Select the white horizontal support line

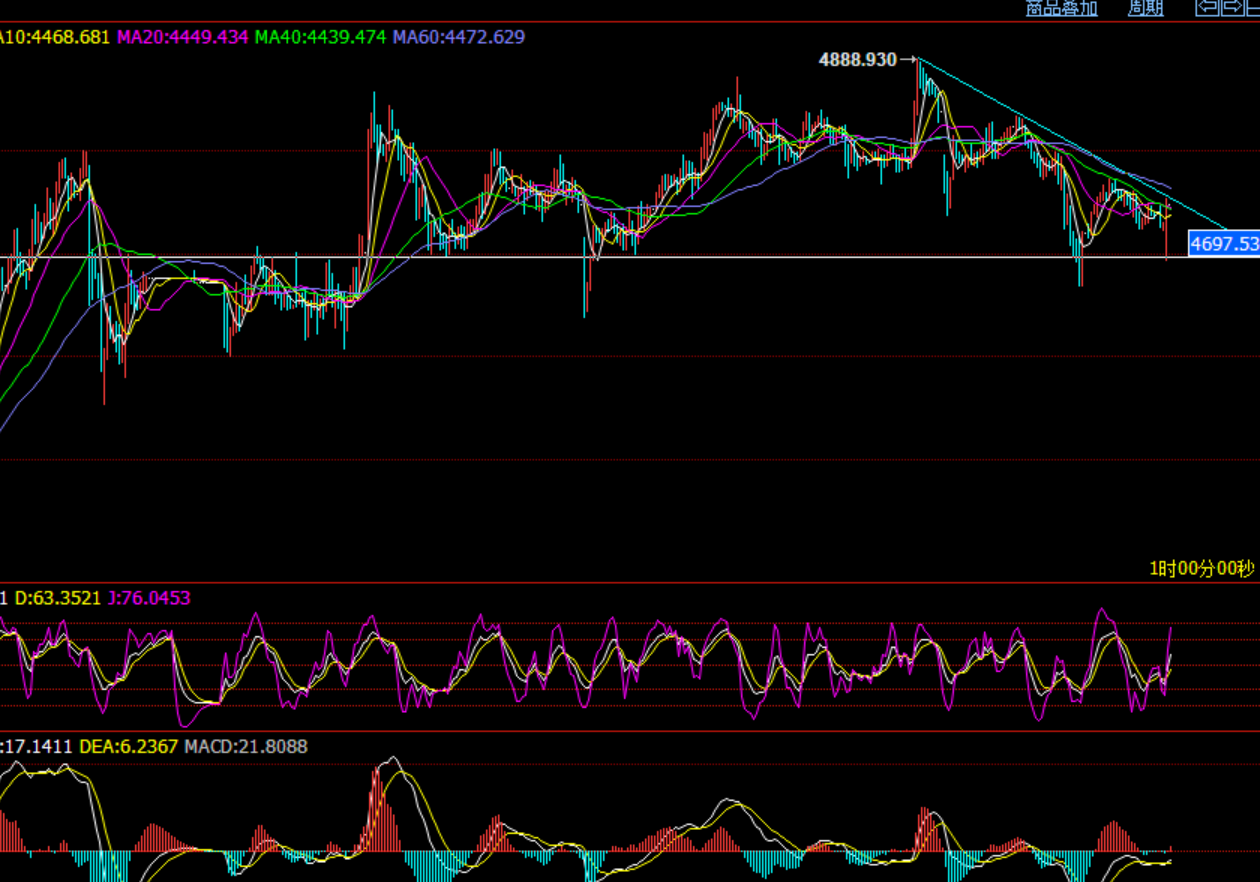pyautogui.click(x=700, y=257)
